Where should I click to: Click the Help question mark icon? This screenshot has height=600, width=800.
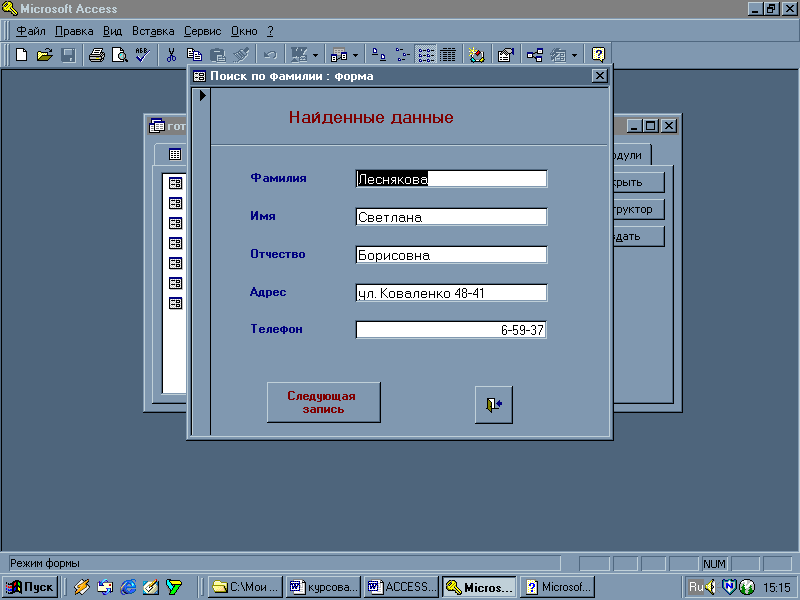[x=598, y=55]
